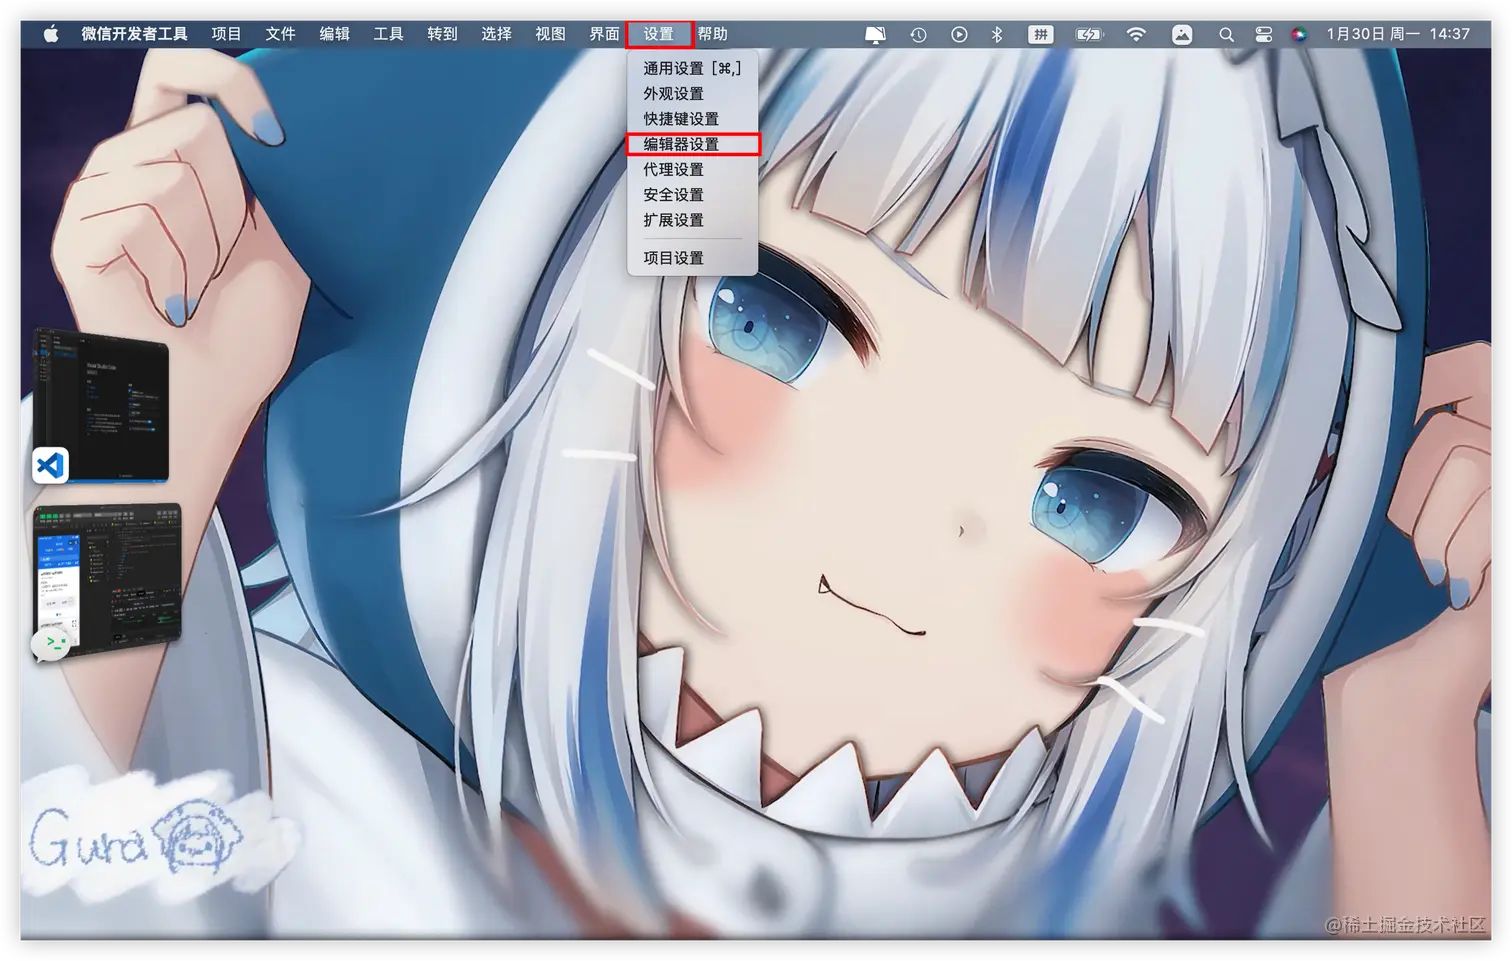
Task: Open the 视图 menu
Action: point(550,34)
